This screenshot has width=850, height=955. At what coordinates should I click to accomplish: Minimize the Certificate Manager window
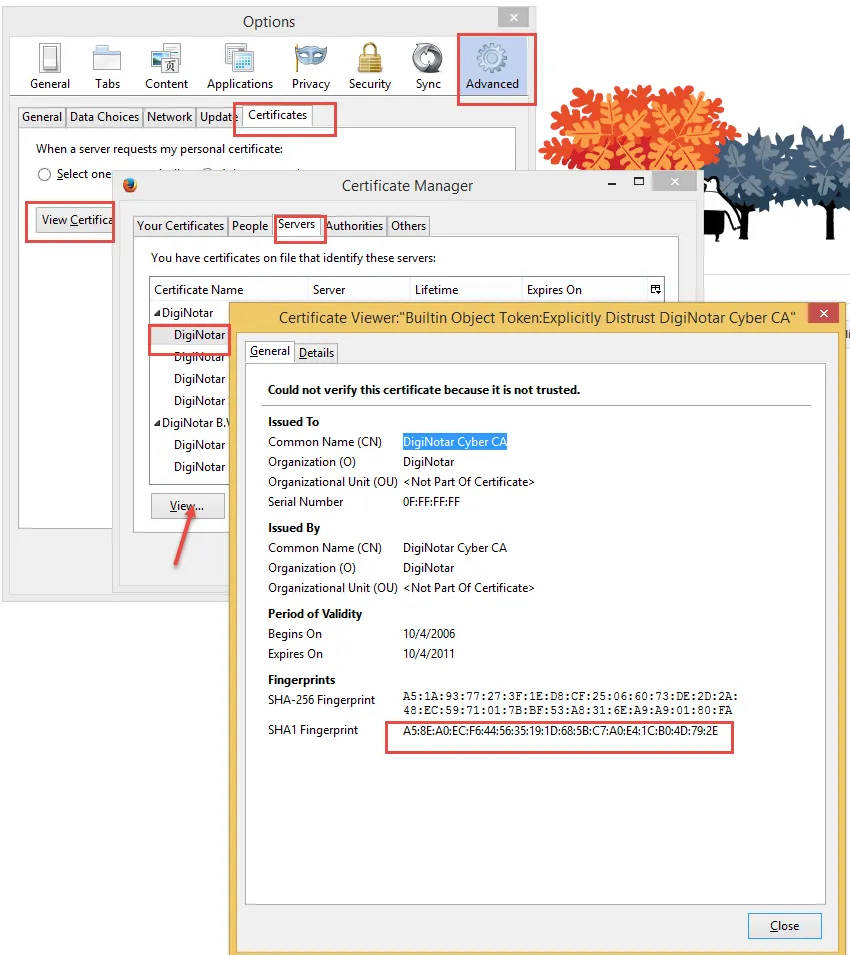pyautogui.click(x=612, y=183)
